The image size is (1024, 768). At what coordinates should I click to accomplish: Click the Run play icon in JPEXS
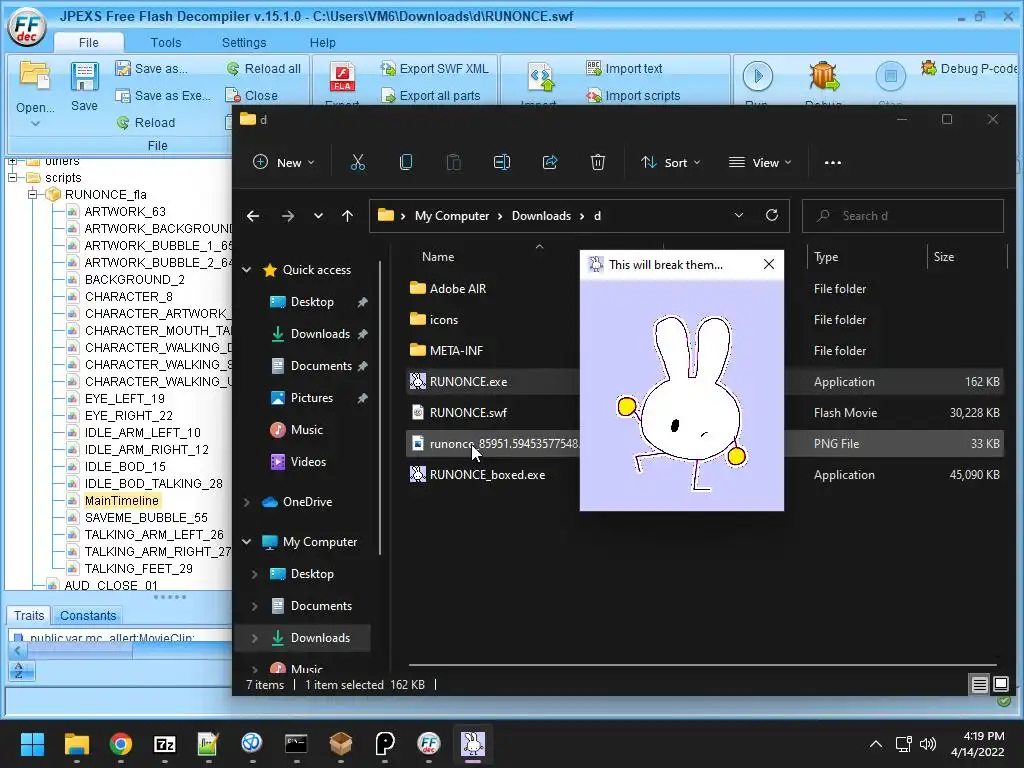[x=758, y=76]
